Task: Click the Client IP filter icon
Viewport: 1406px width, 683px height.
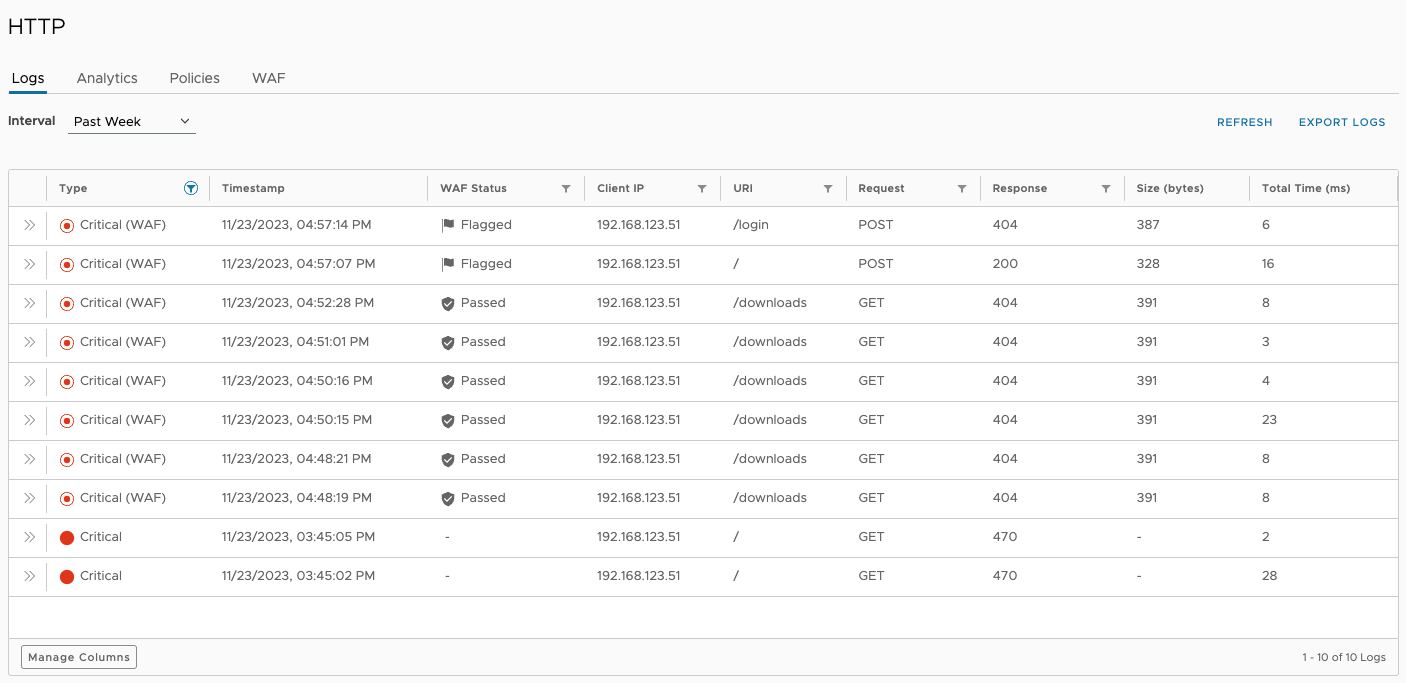Action: 702,188
